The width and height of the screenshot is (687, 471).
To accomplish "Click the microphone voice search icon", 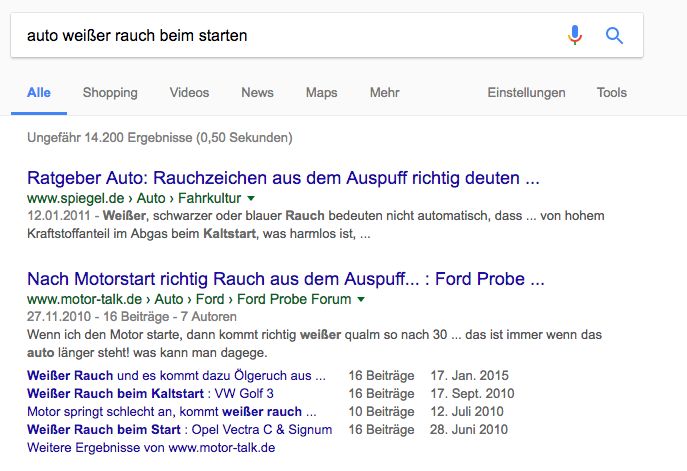I will point(575,35).
